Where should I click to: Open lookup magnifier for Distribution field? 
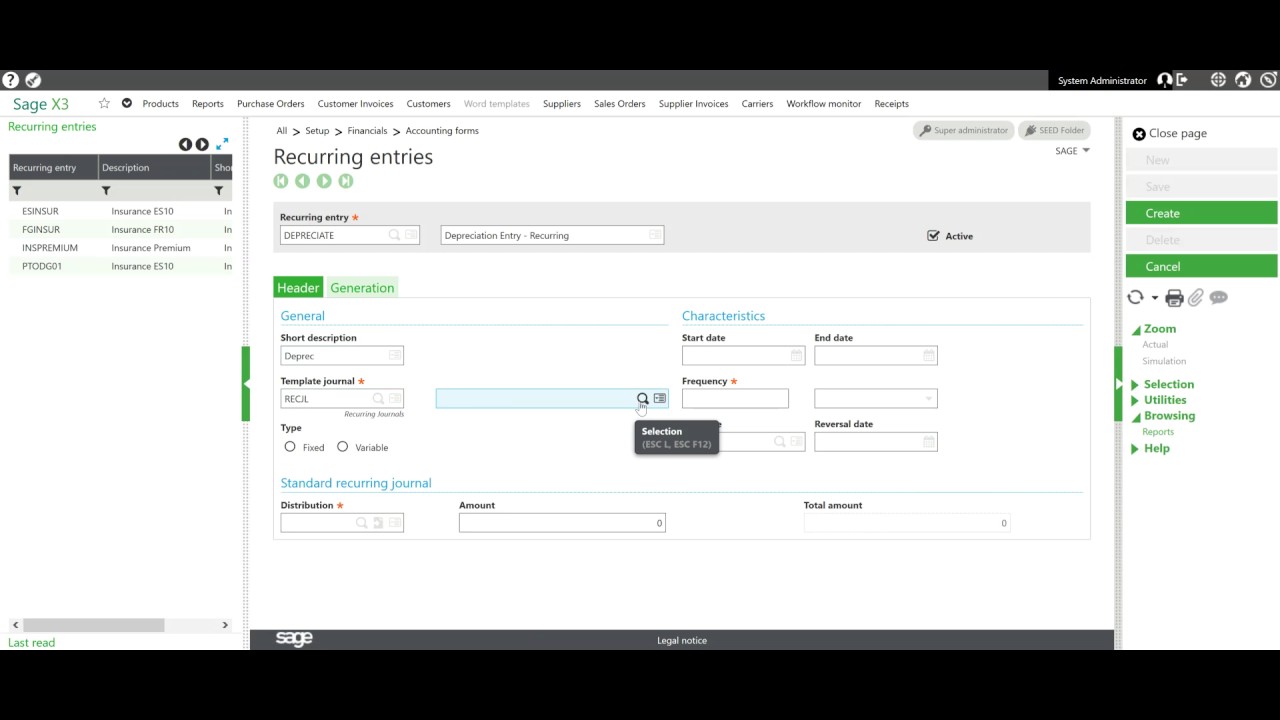pyautogui.click(x=361, y=523)
